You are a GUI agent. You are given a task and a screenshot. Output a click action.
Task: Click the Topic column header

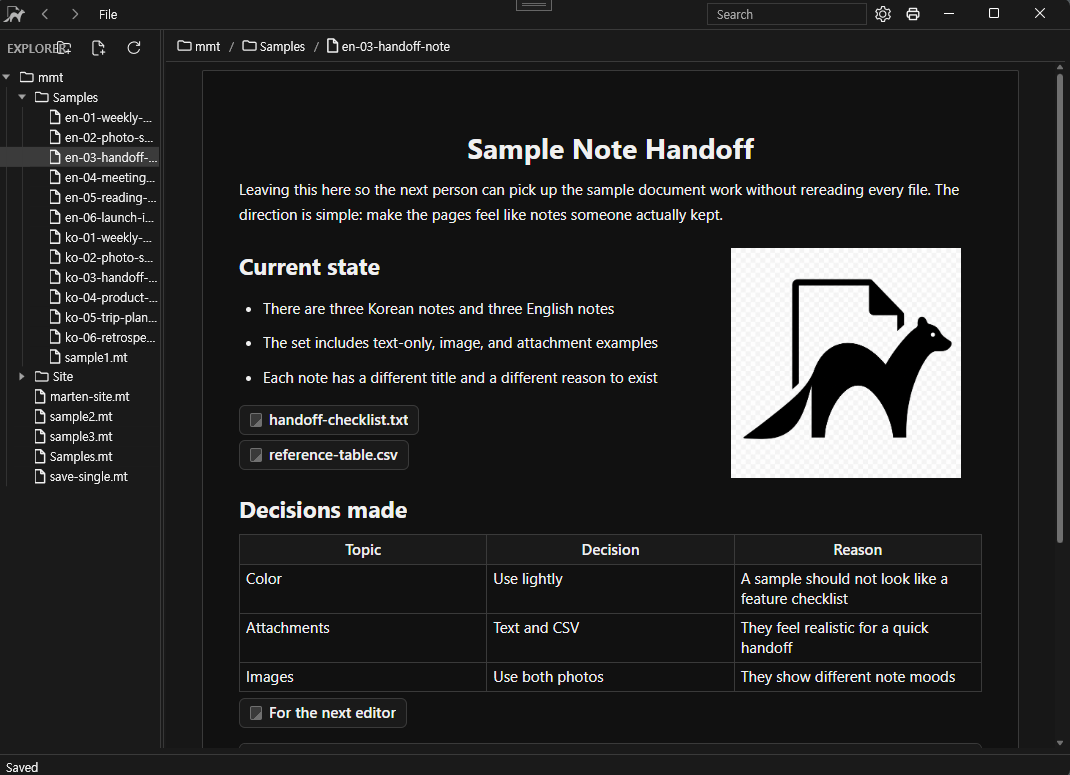pos(363,550)
